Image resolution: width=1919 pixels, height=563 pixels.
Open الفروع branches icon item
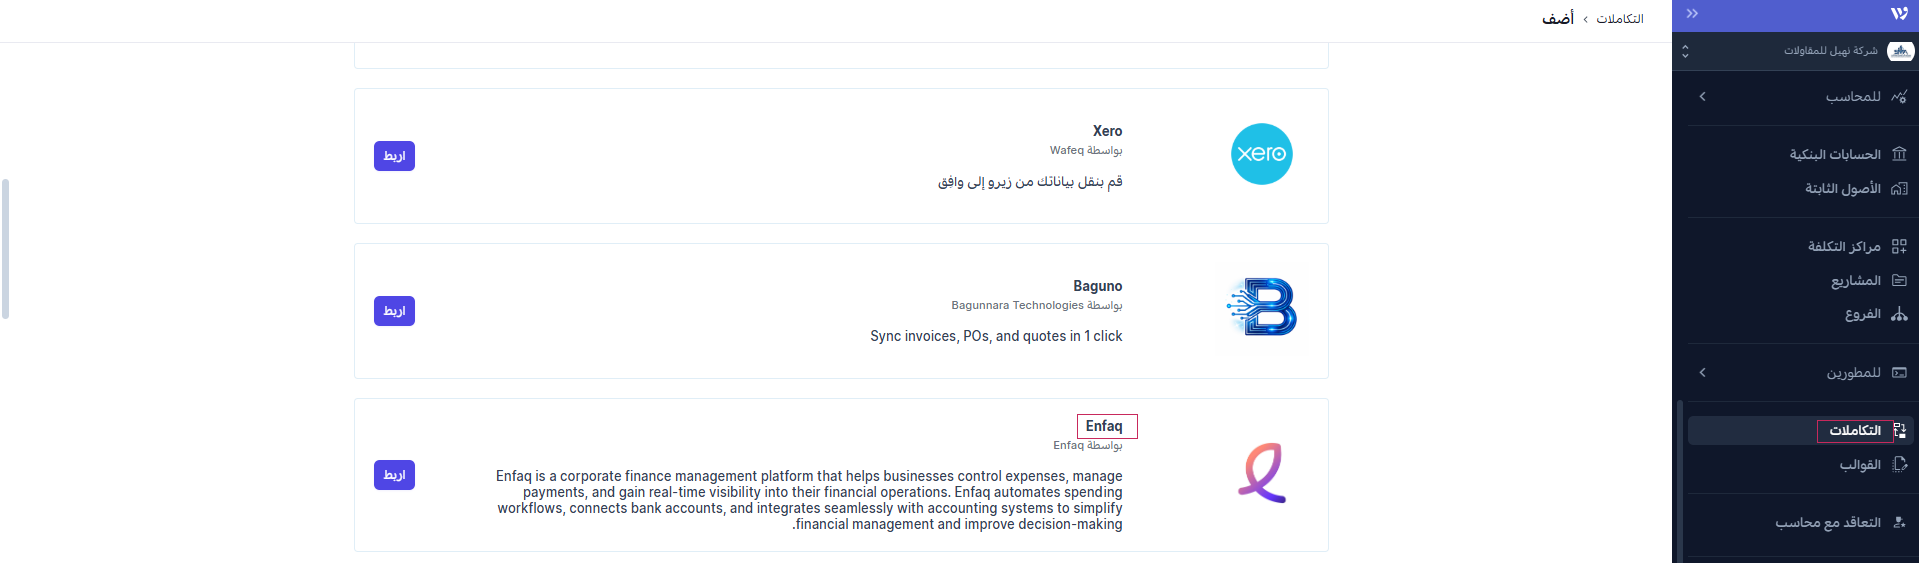coord(1899,314)
